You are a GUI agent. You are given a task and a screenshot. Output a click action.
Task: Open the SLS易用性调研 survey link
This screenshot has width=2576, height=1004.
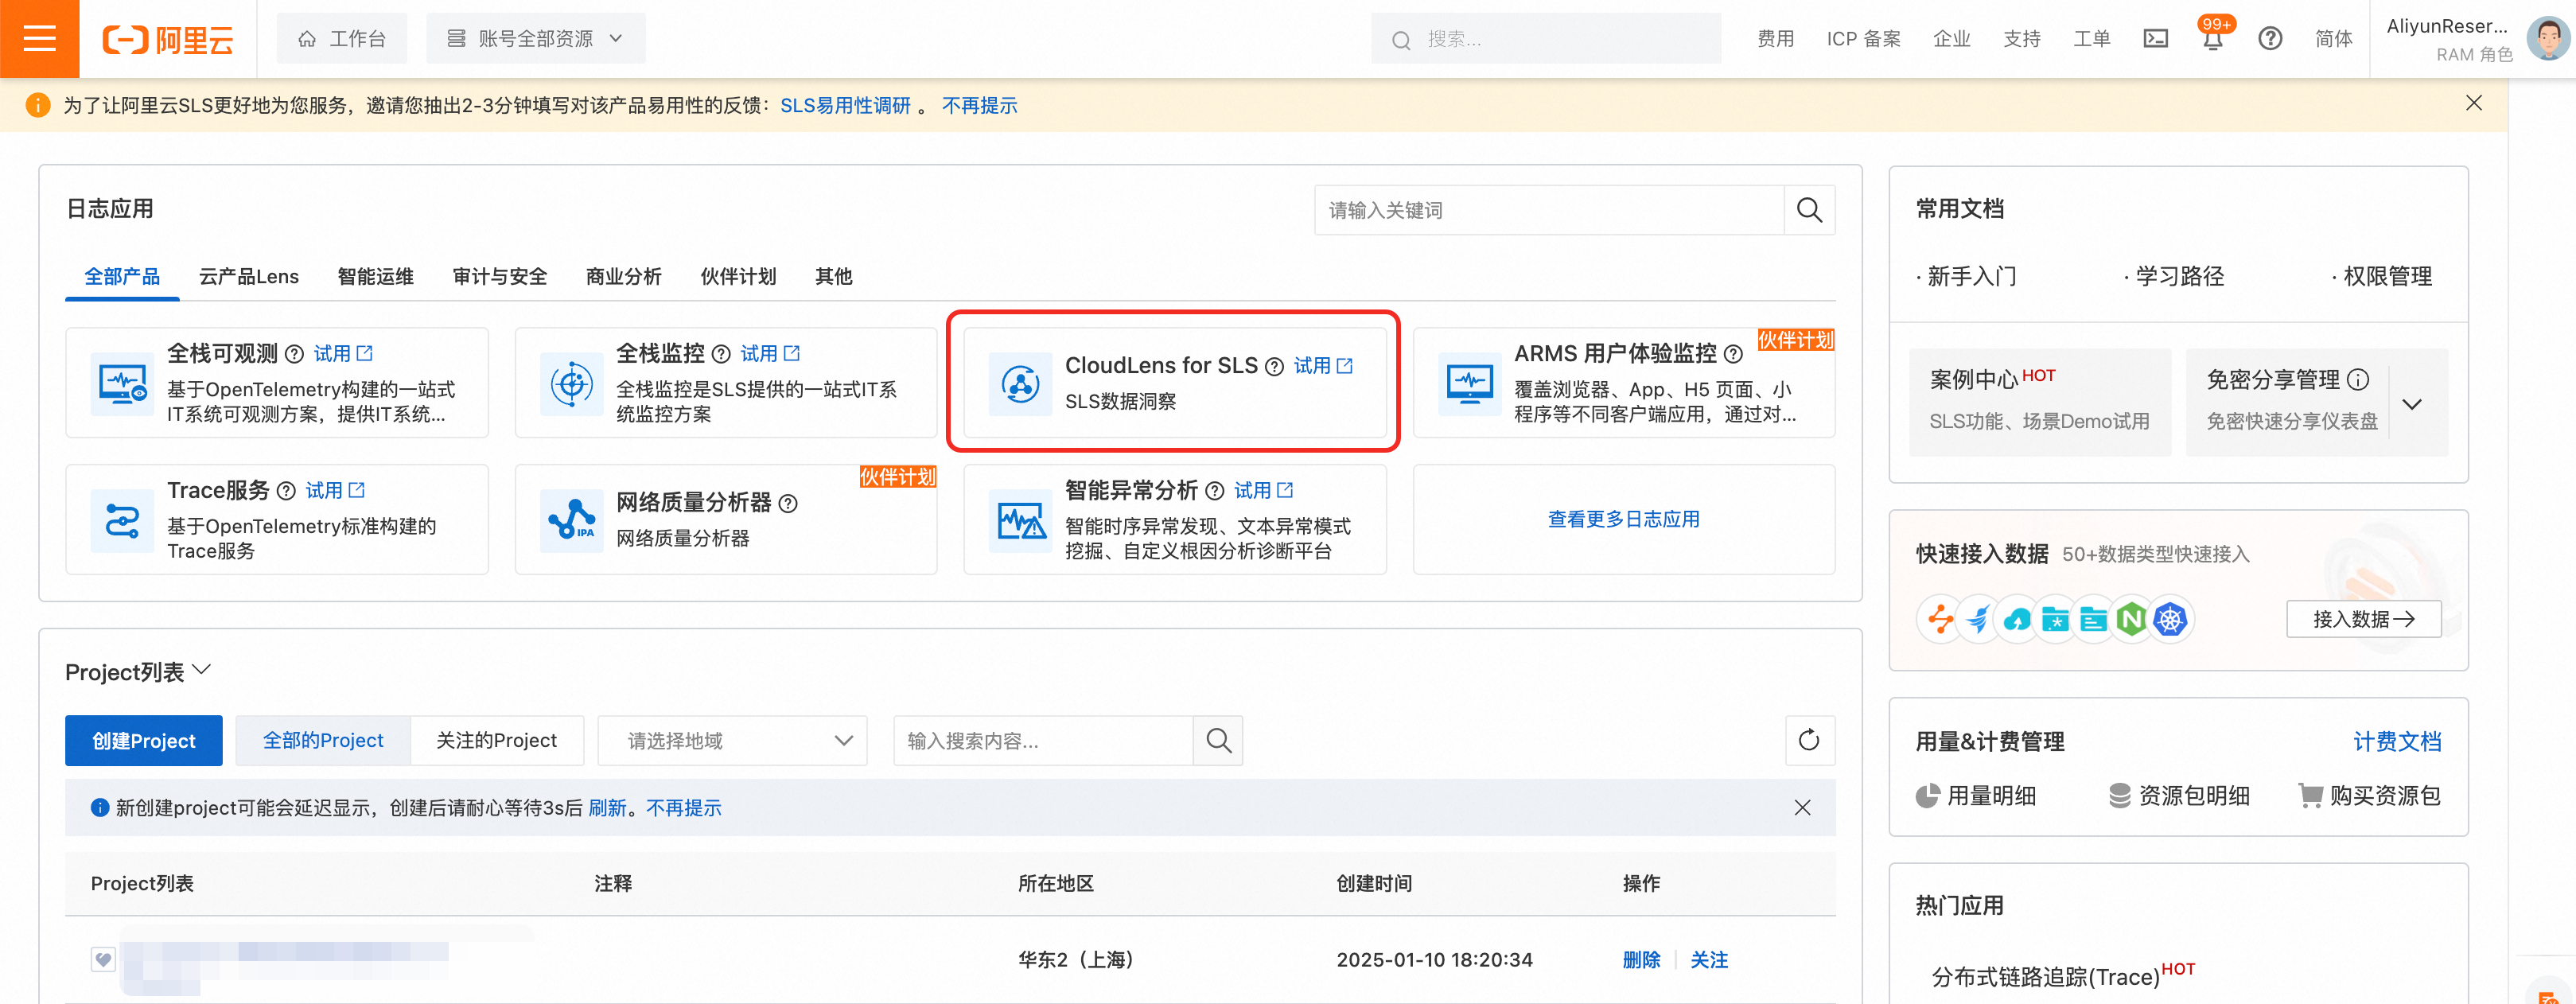tap(845, 106)
